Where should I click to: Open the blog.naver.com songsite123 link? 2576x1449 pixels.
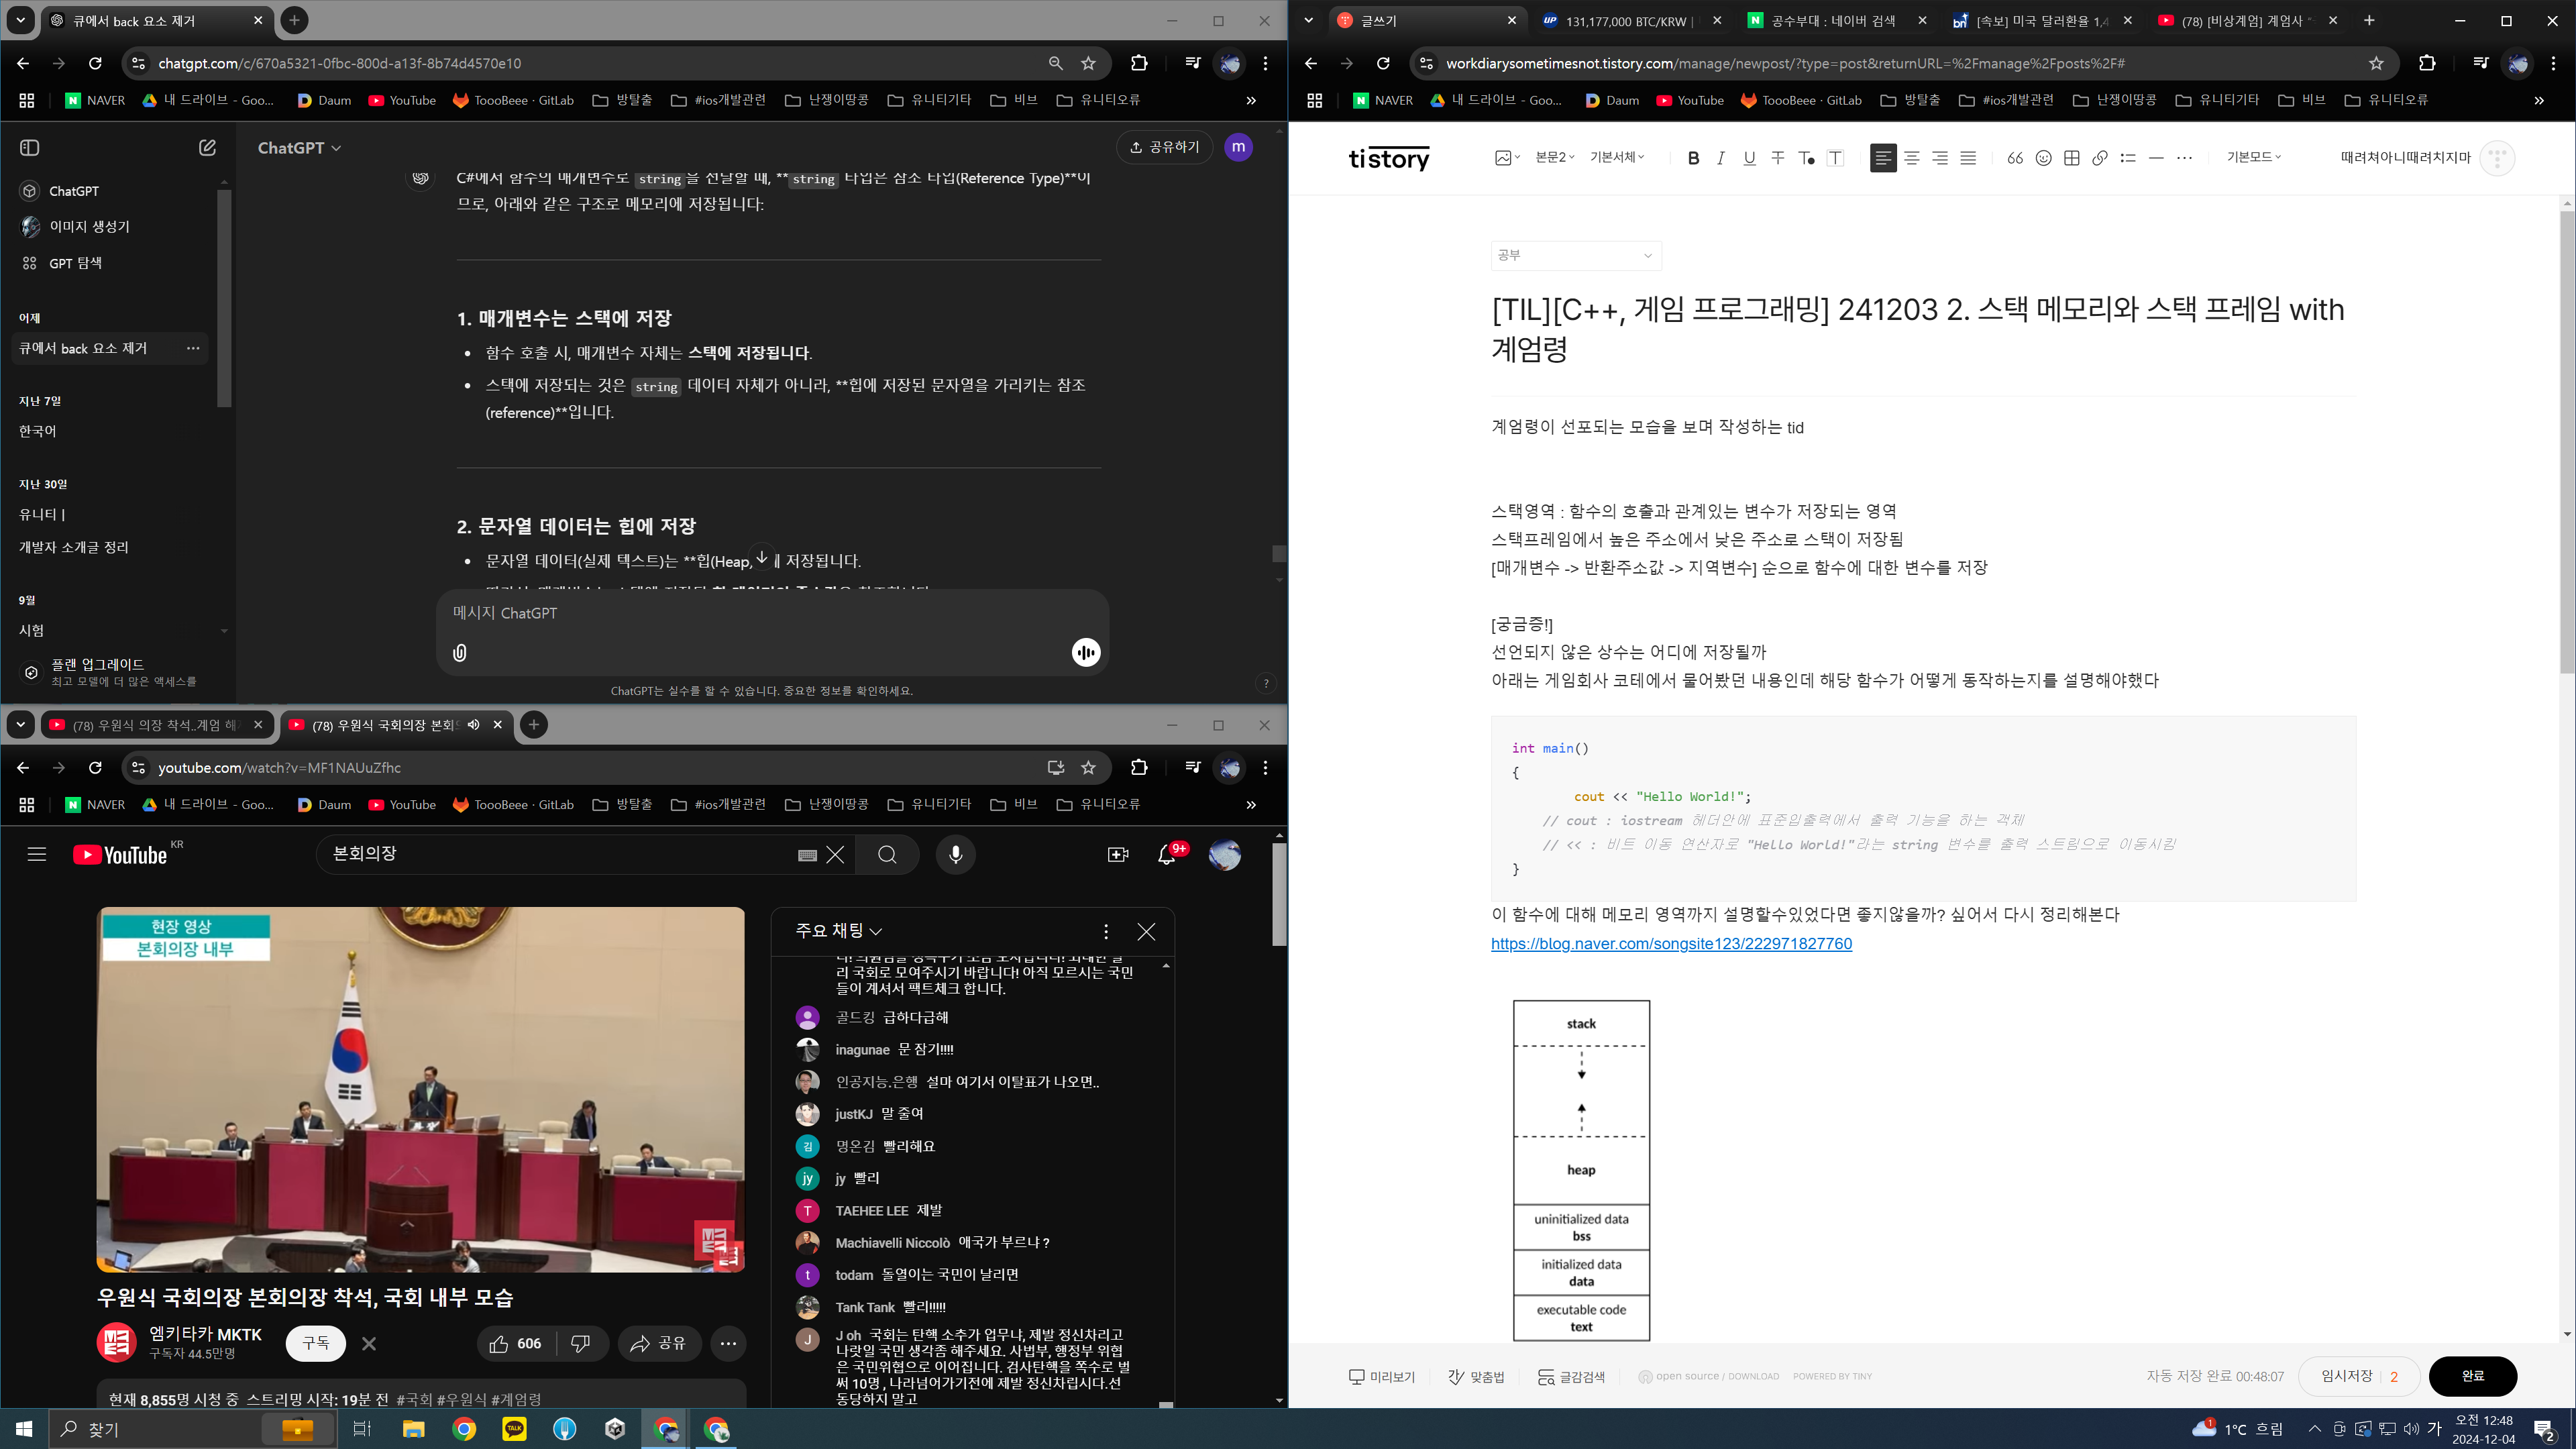coord(1671,944)
